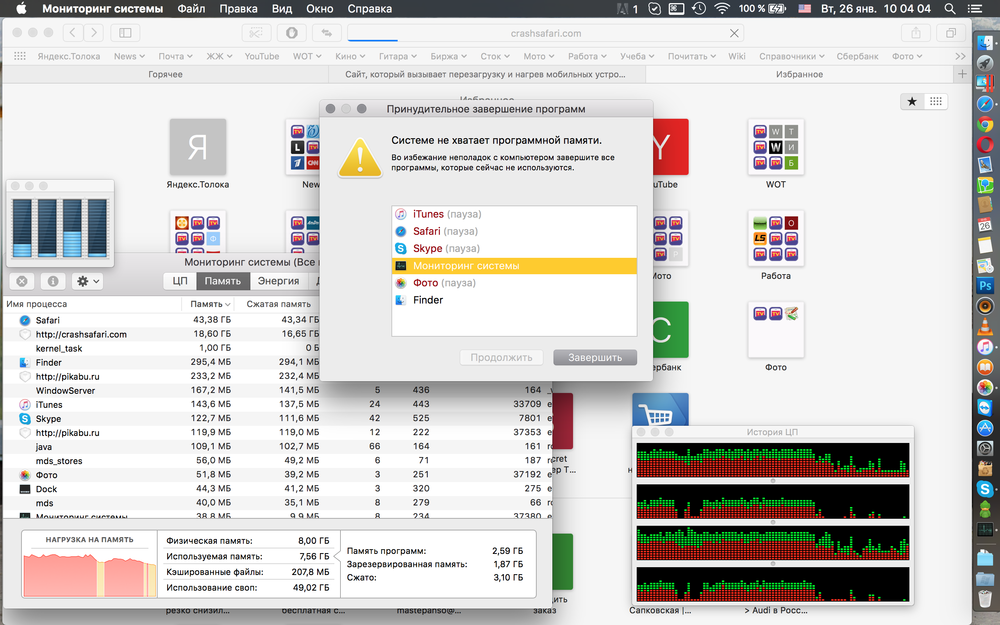Screen dimensions: 1000x625
Task: Open the Apple menu
Action: pyautogui.click(x=20, y=8)
